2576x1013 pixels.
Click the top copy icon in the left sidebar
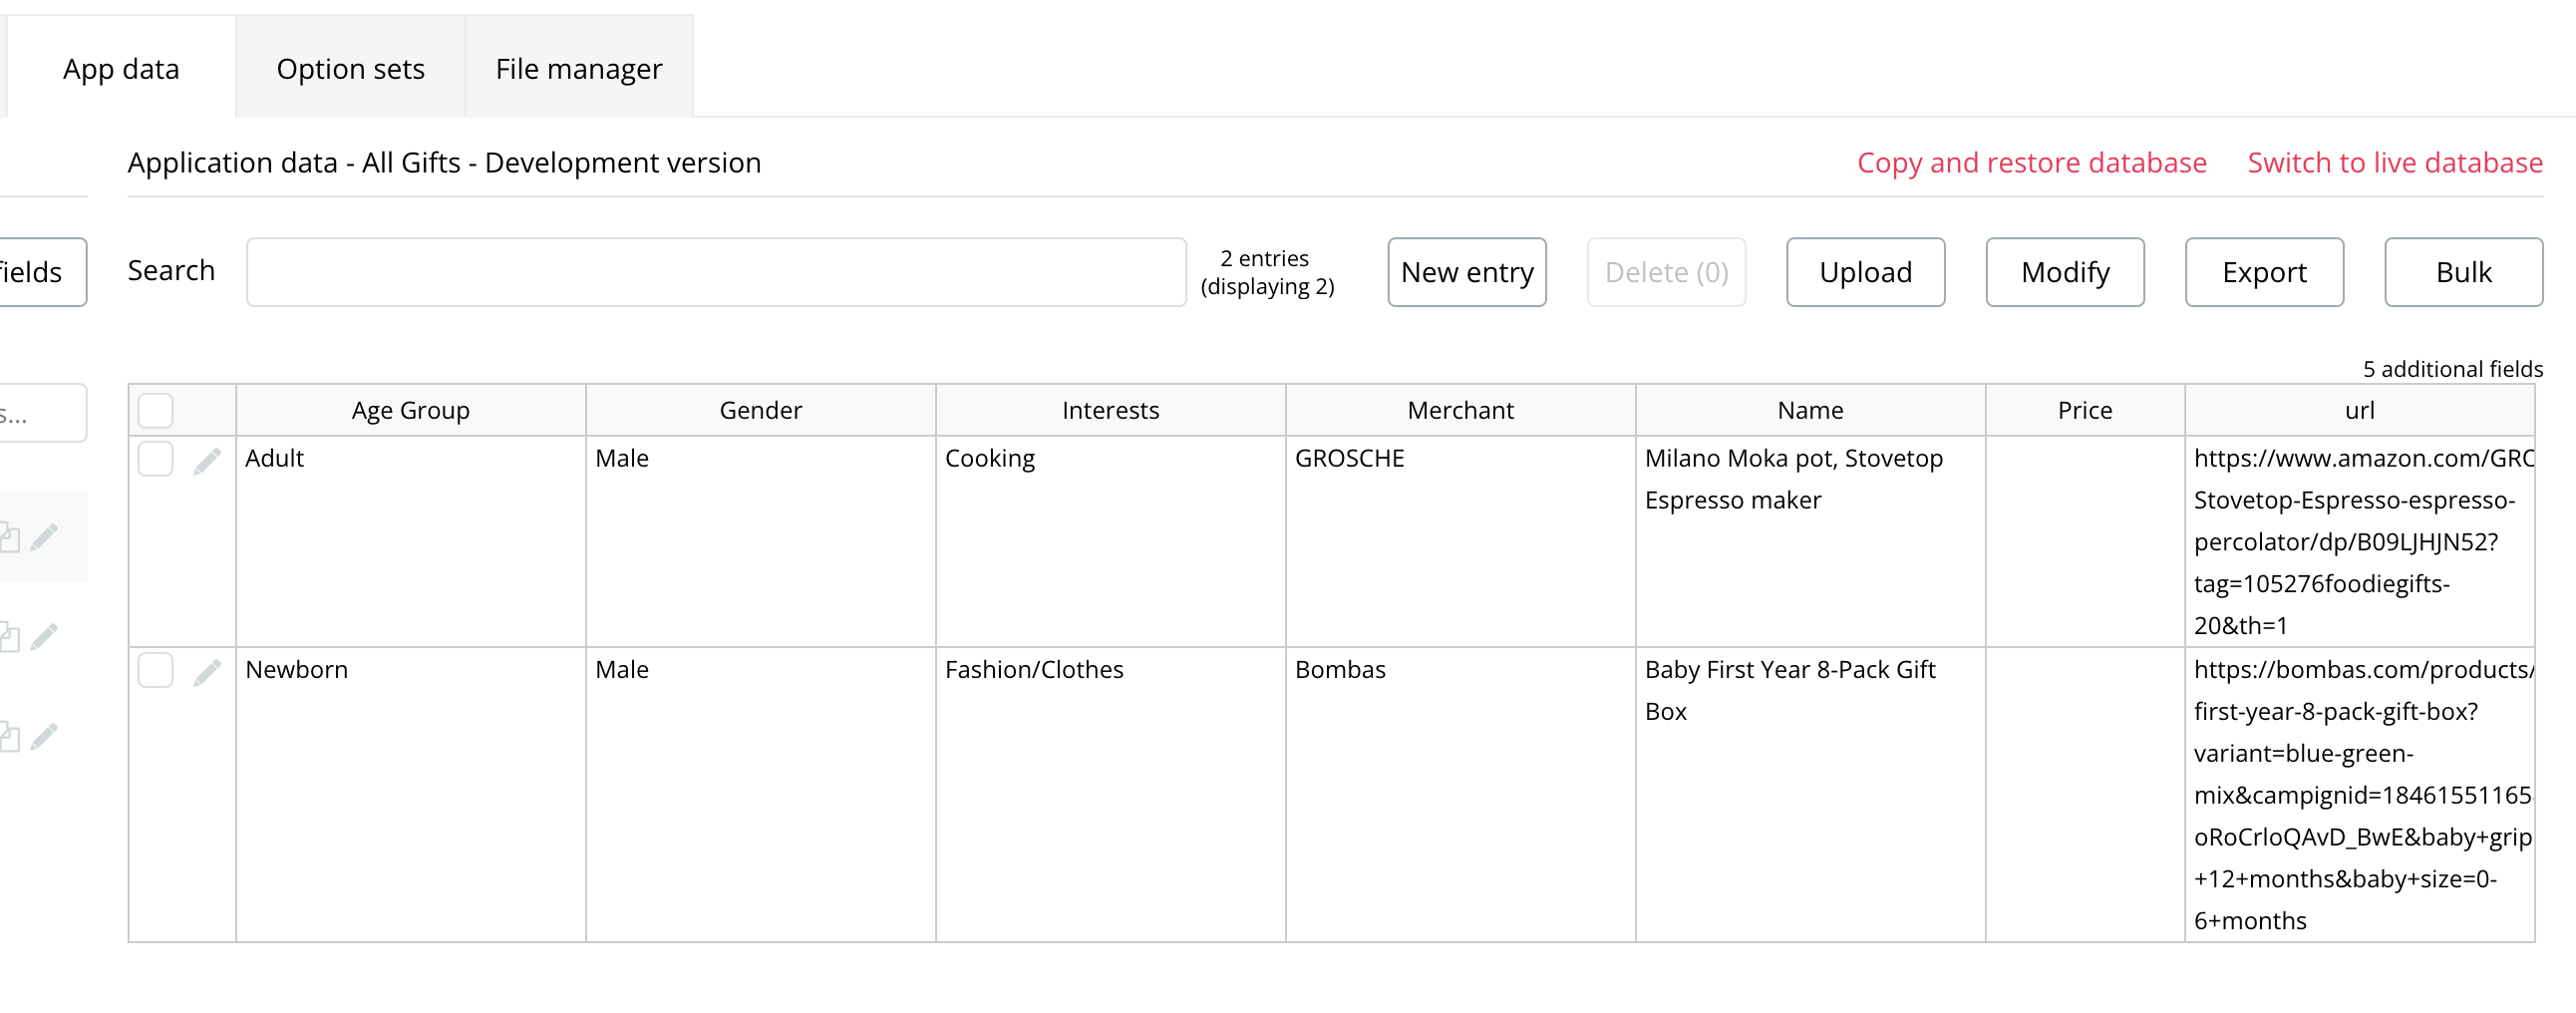click(x=10, y=536)
